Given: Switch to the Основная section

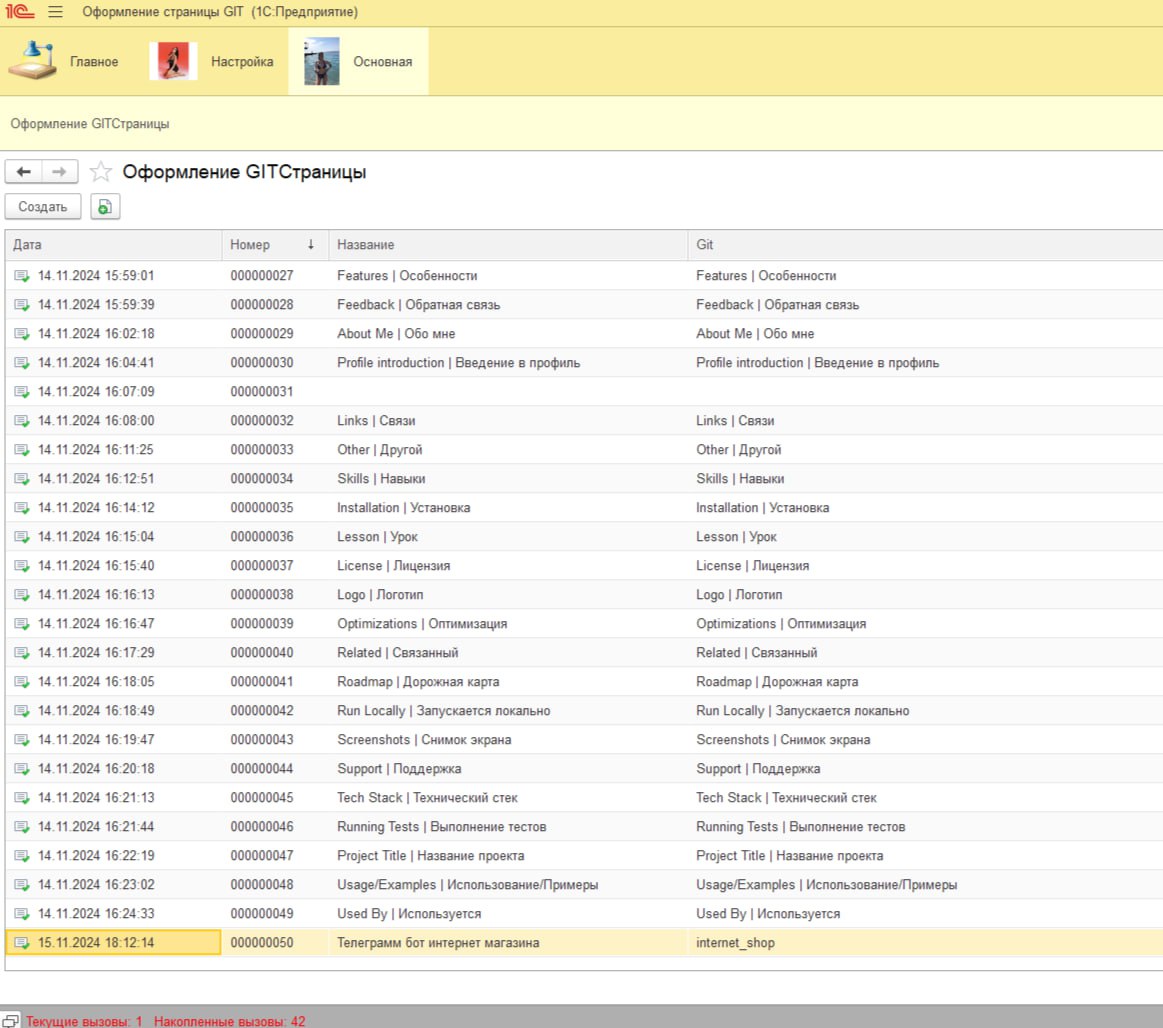Looking at the screenshot, I should 358,62.
